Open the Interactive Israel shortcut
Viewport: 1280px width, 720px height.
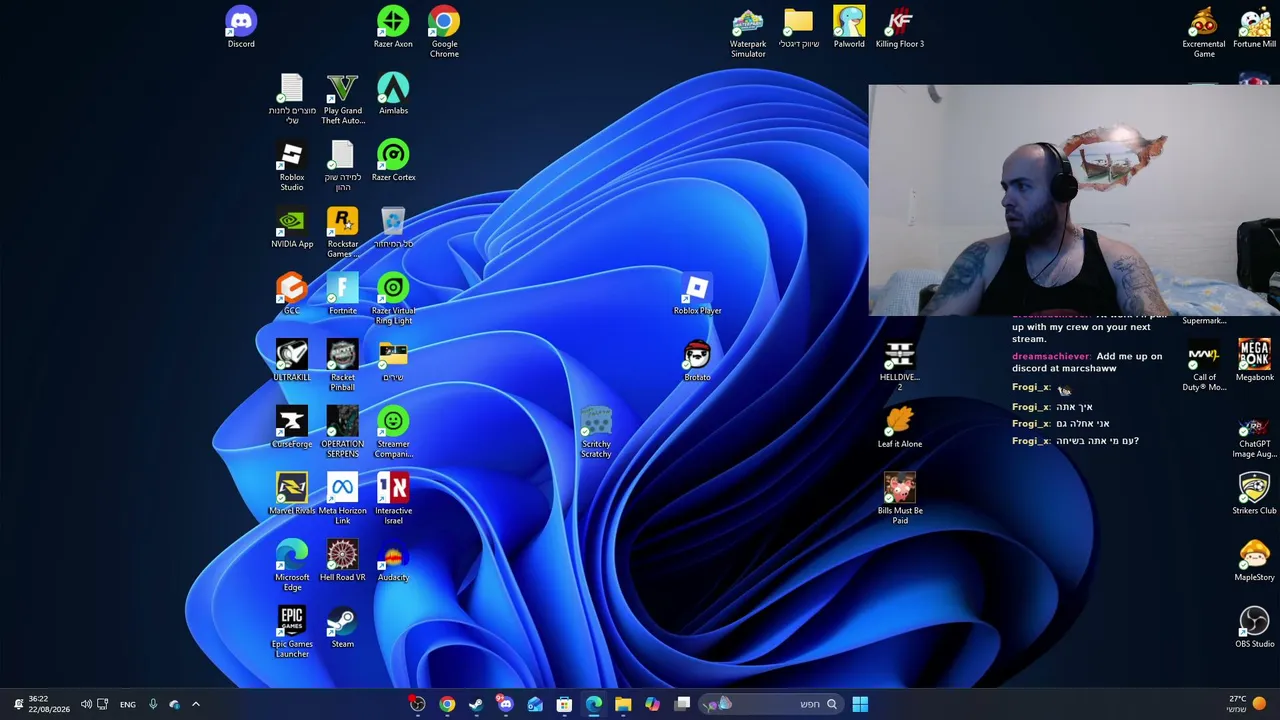click(x=393, y=499)
